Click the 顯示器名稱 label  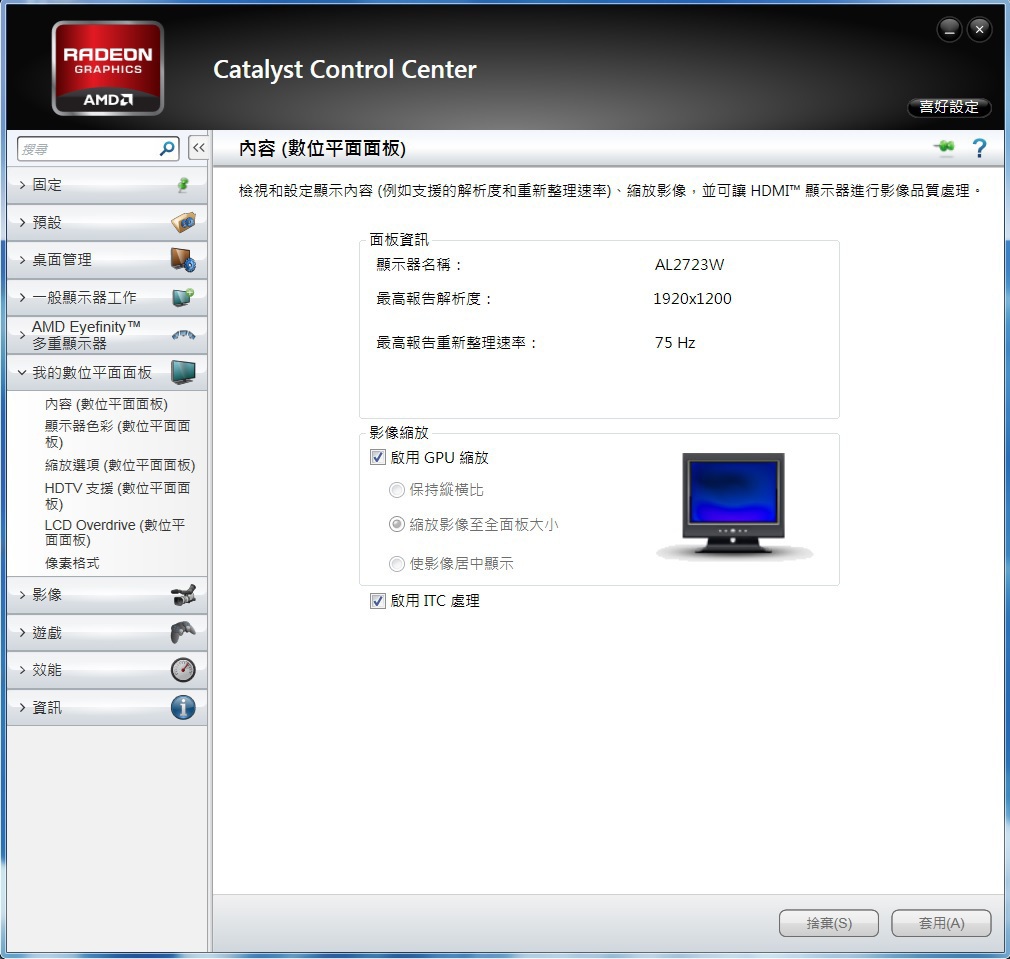tap(419, 265)
